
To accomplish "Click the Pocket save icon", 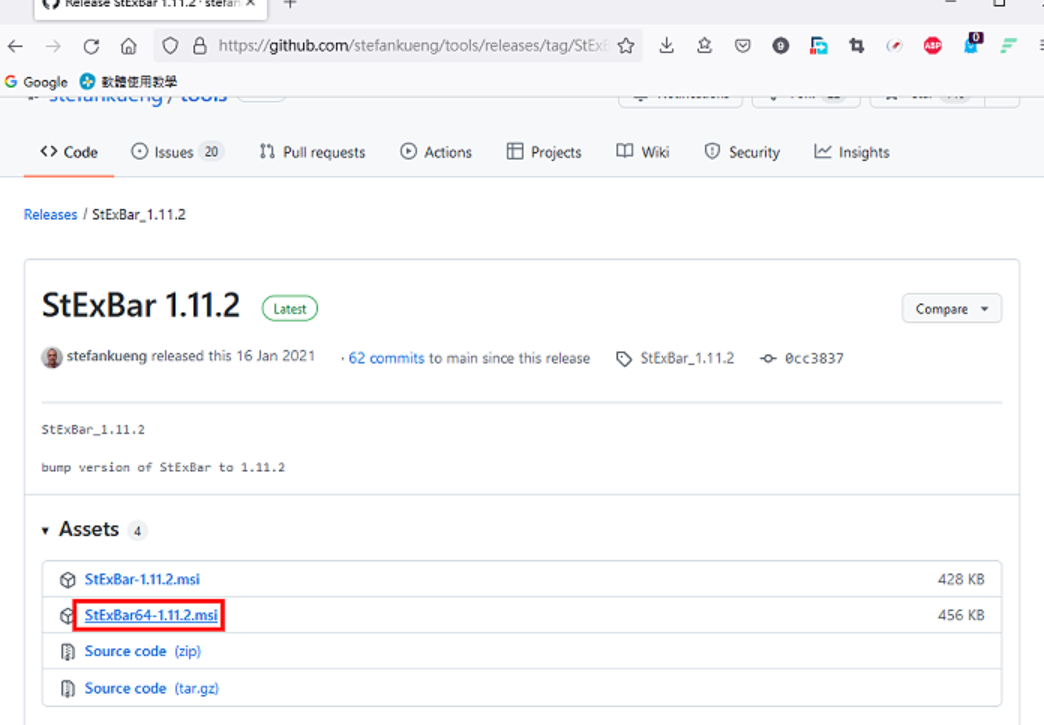I will (x=742, y=46).
